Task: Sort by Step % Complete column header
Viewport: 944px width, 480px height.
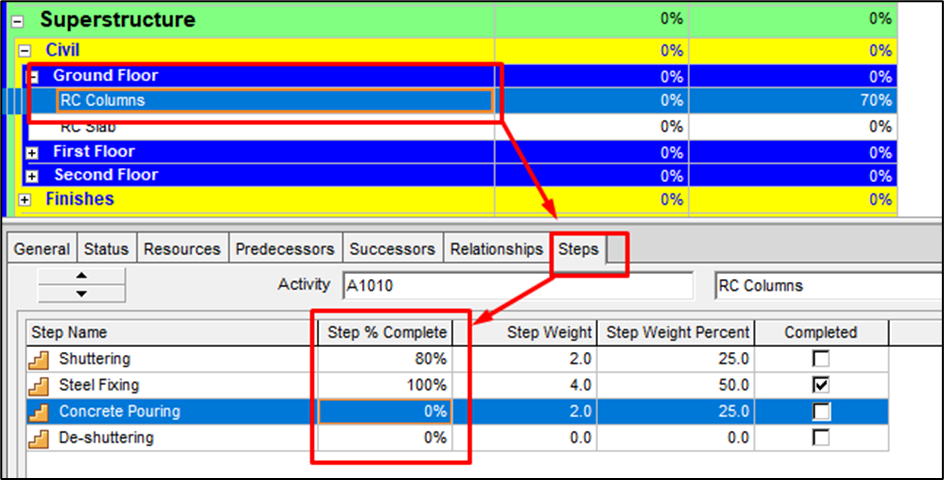Action: click(x=387, y=332)
